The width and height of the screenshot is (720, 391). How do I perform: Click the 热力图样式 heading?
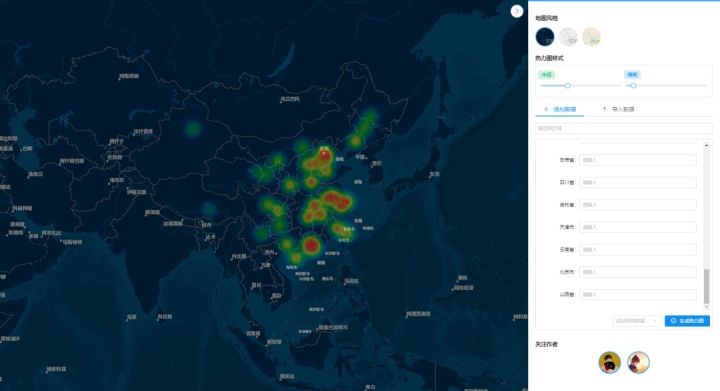(549, 58)
